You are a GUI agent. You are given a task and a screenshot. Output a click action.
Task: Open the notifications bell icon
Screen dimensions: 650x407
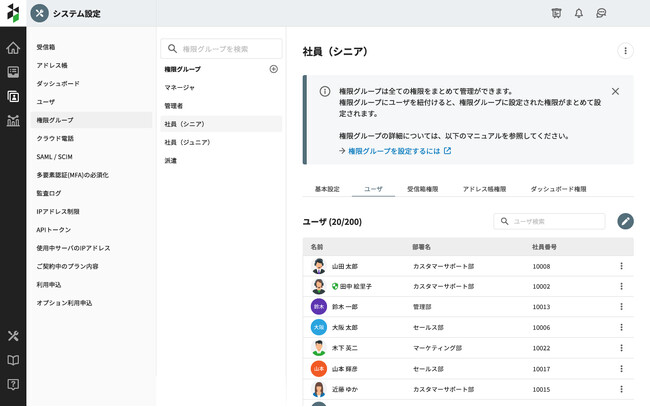tap(578, 13)
